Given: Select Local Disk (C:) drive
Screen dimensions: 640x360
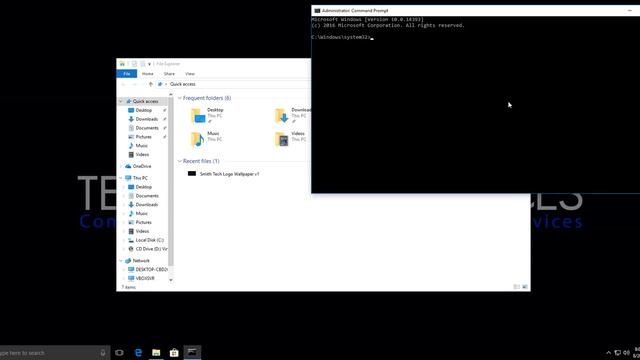Looking at the screenshot, I should [149, 240].
